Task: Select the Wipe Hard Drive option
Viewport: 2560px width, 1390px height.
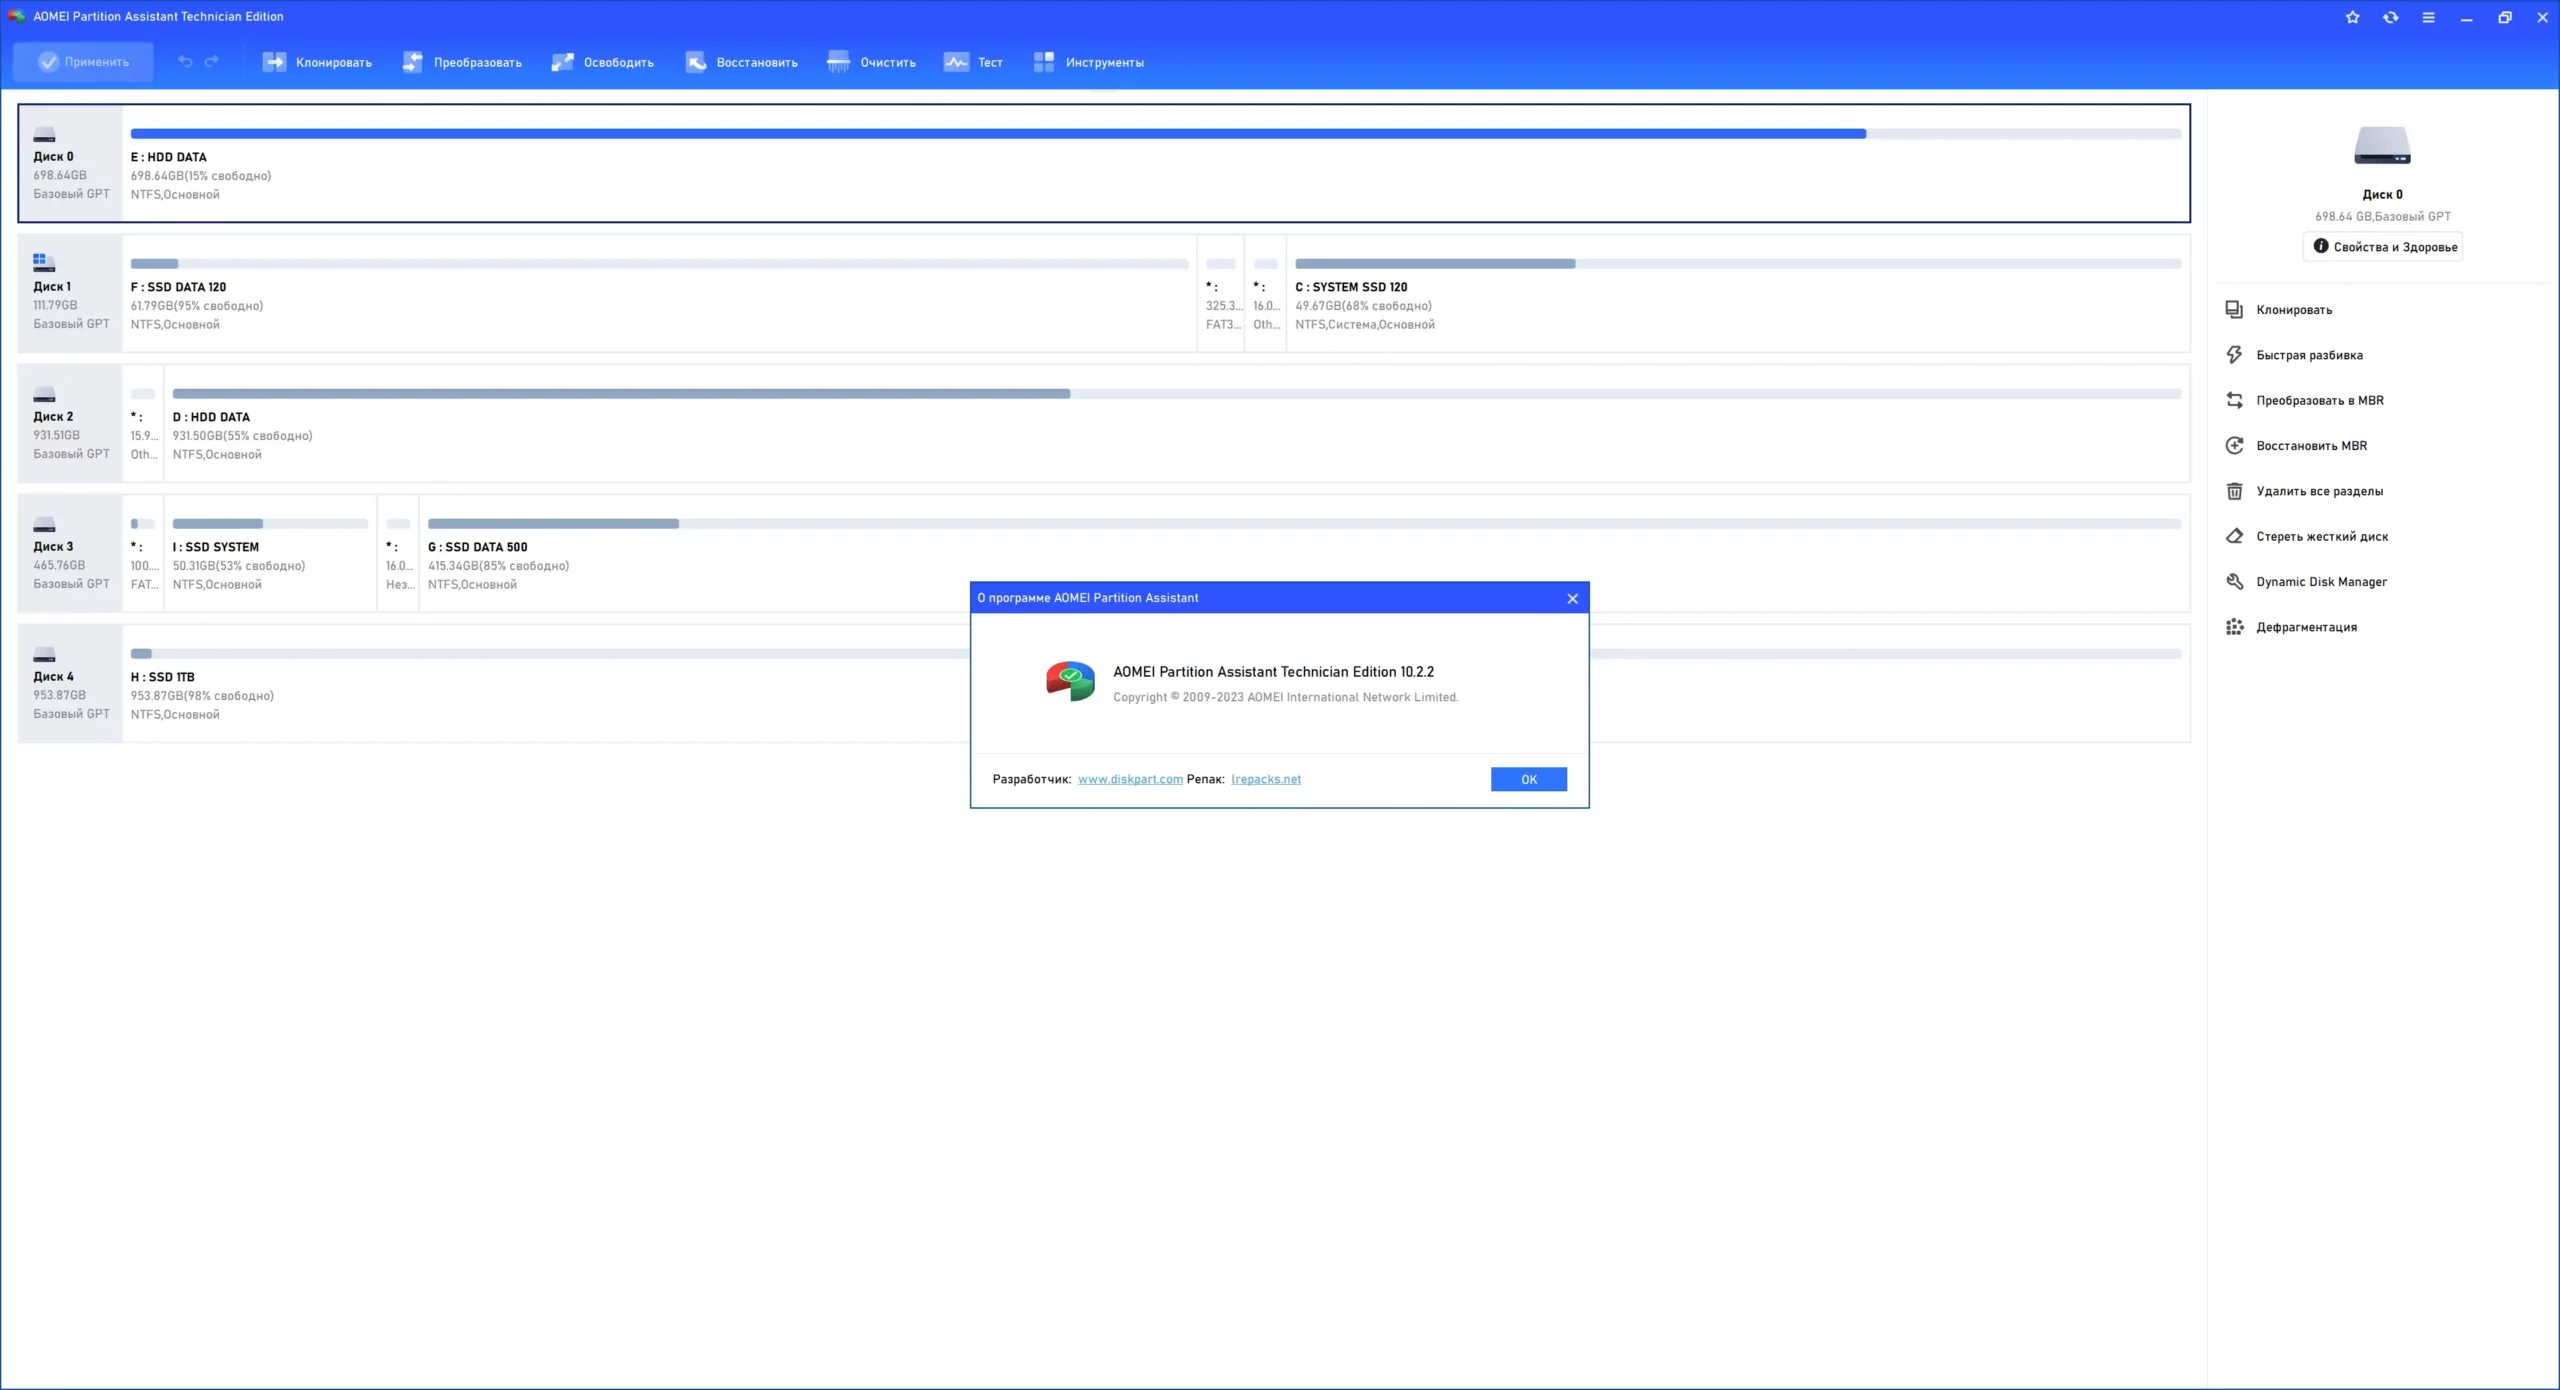Action: [x=2321, y=537]
